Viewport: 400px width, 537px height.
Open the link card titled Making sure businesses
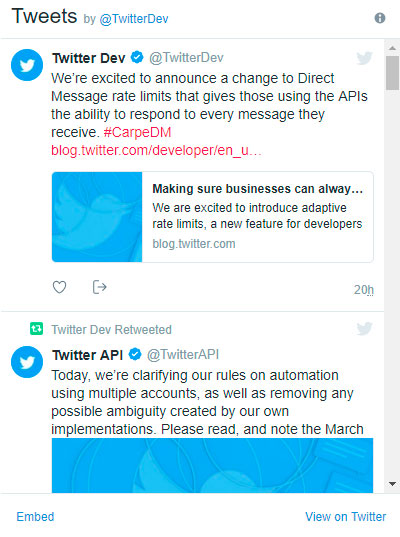(x=213, y=217)
